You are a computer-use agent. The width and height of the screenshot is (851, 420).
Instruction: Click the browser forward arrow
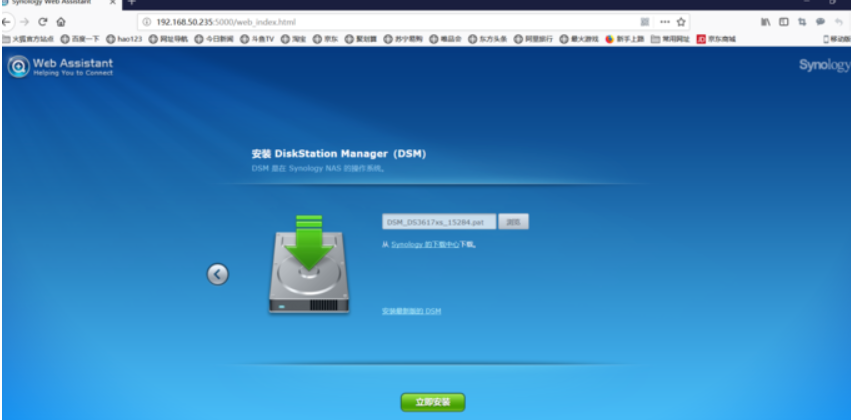[24, 22]
